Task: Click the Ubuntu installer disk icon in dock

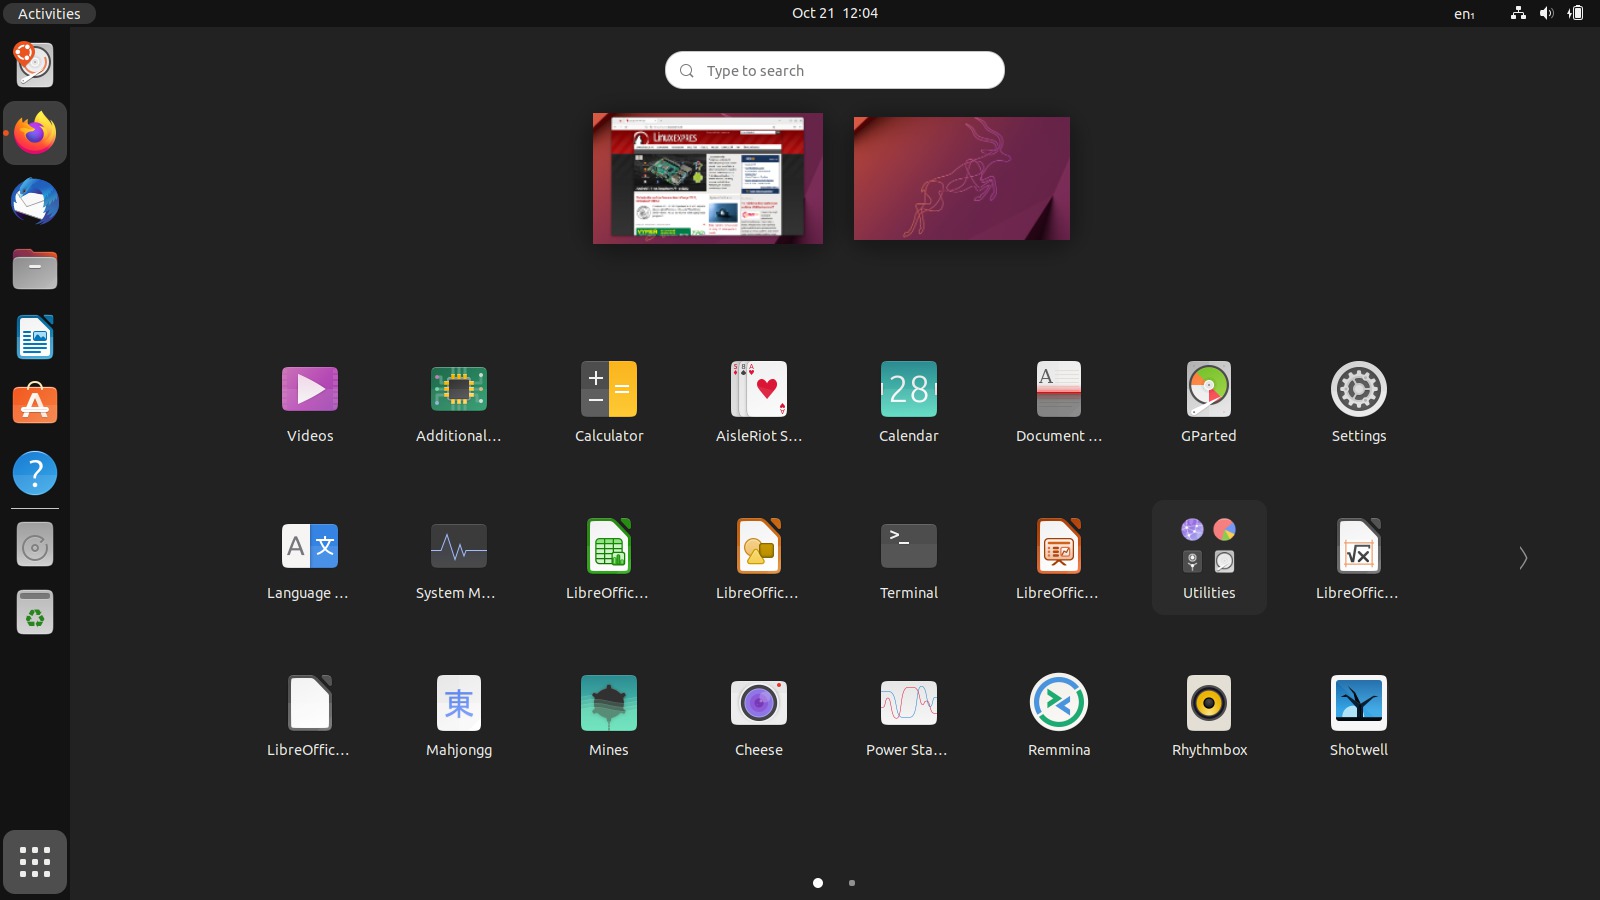Action: (x=35, y=65)
